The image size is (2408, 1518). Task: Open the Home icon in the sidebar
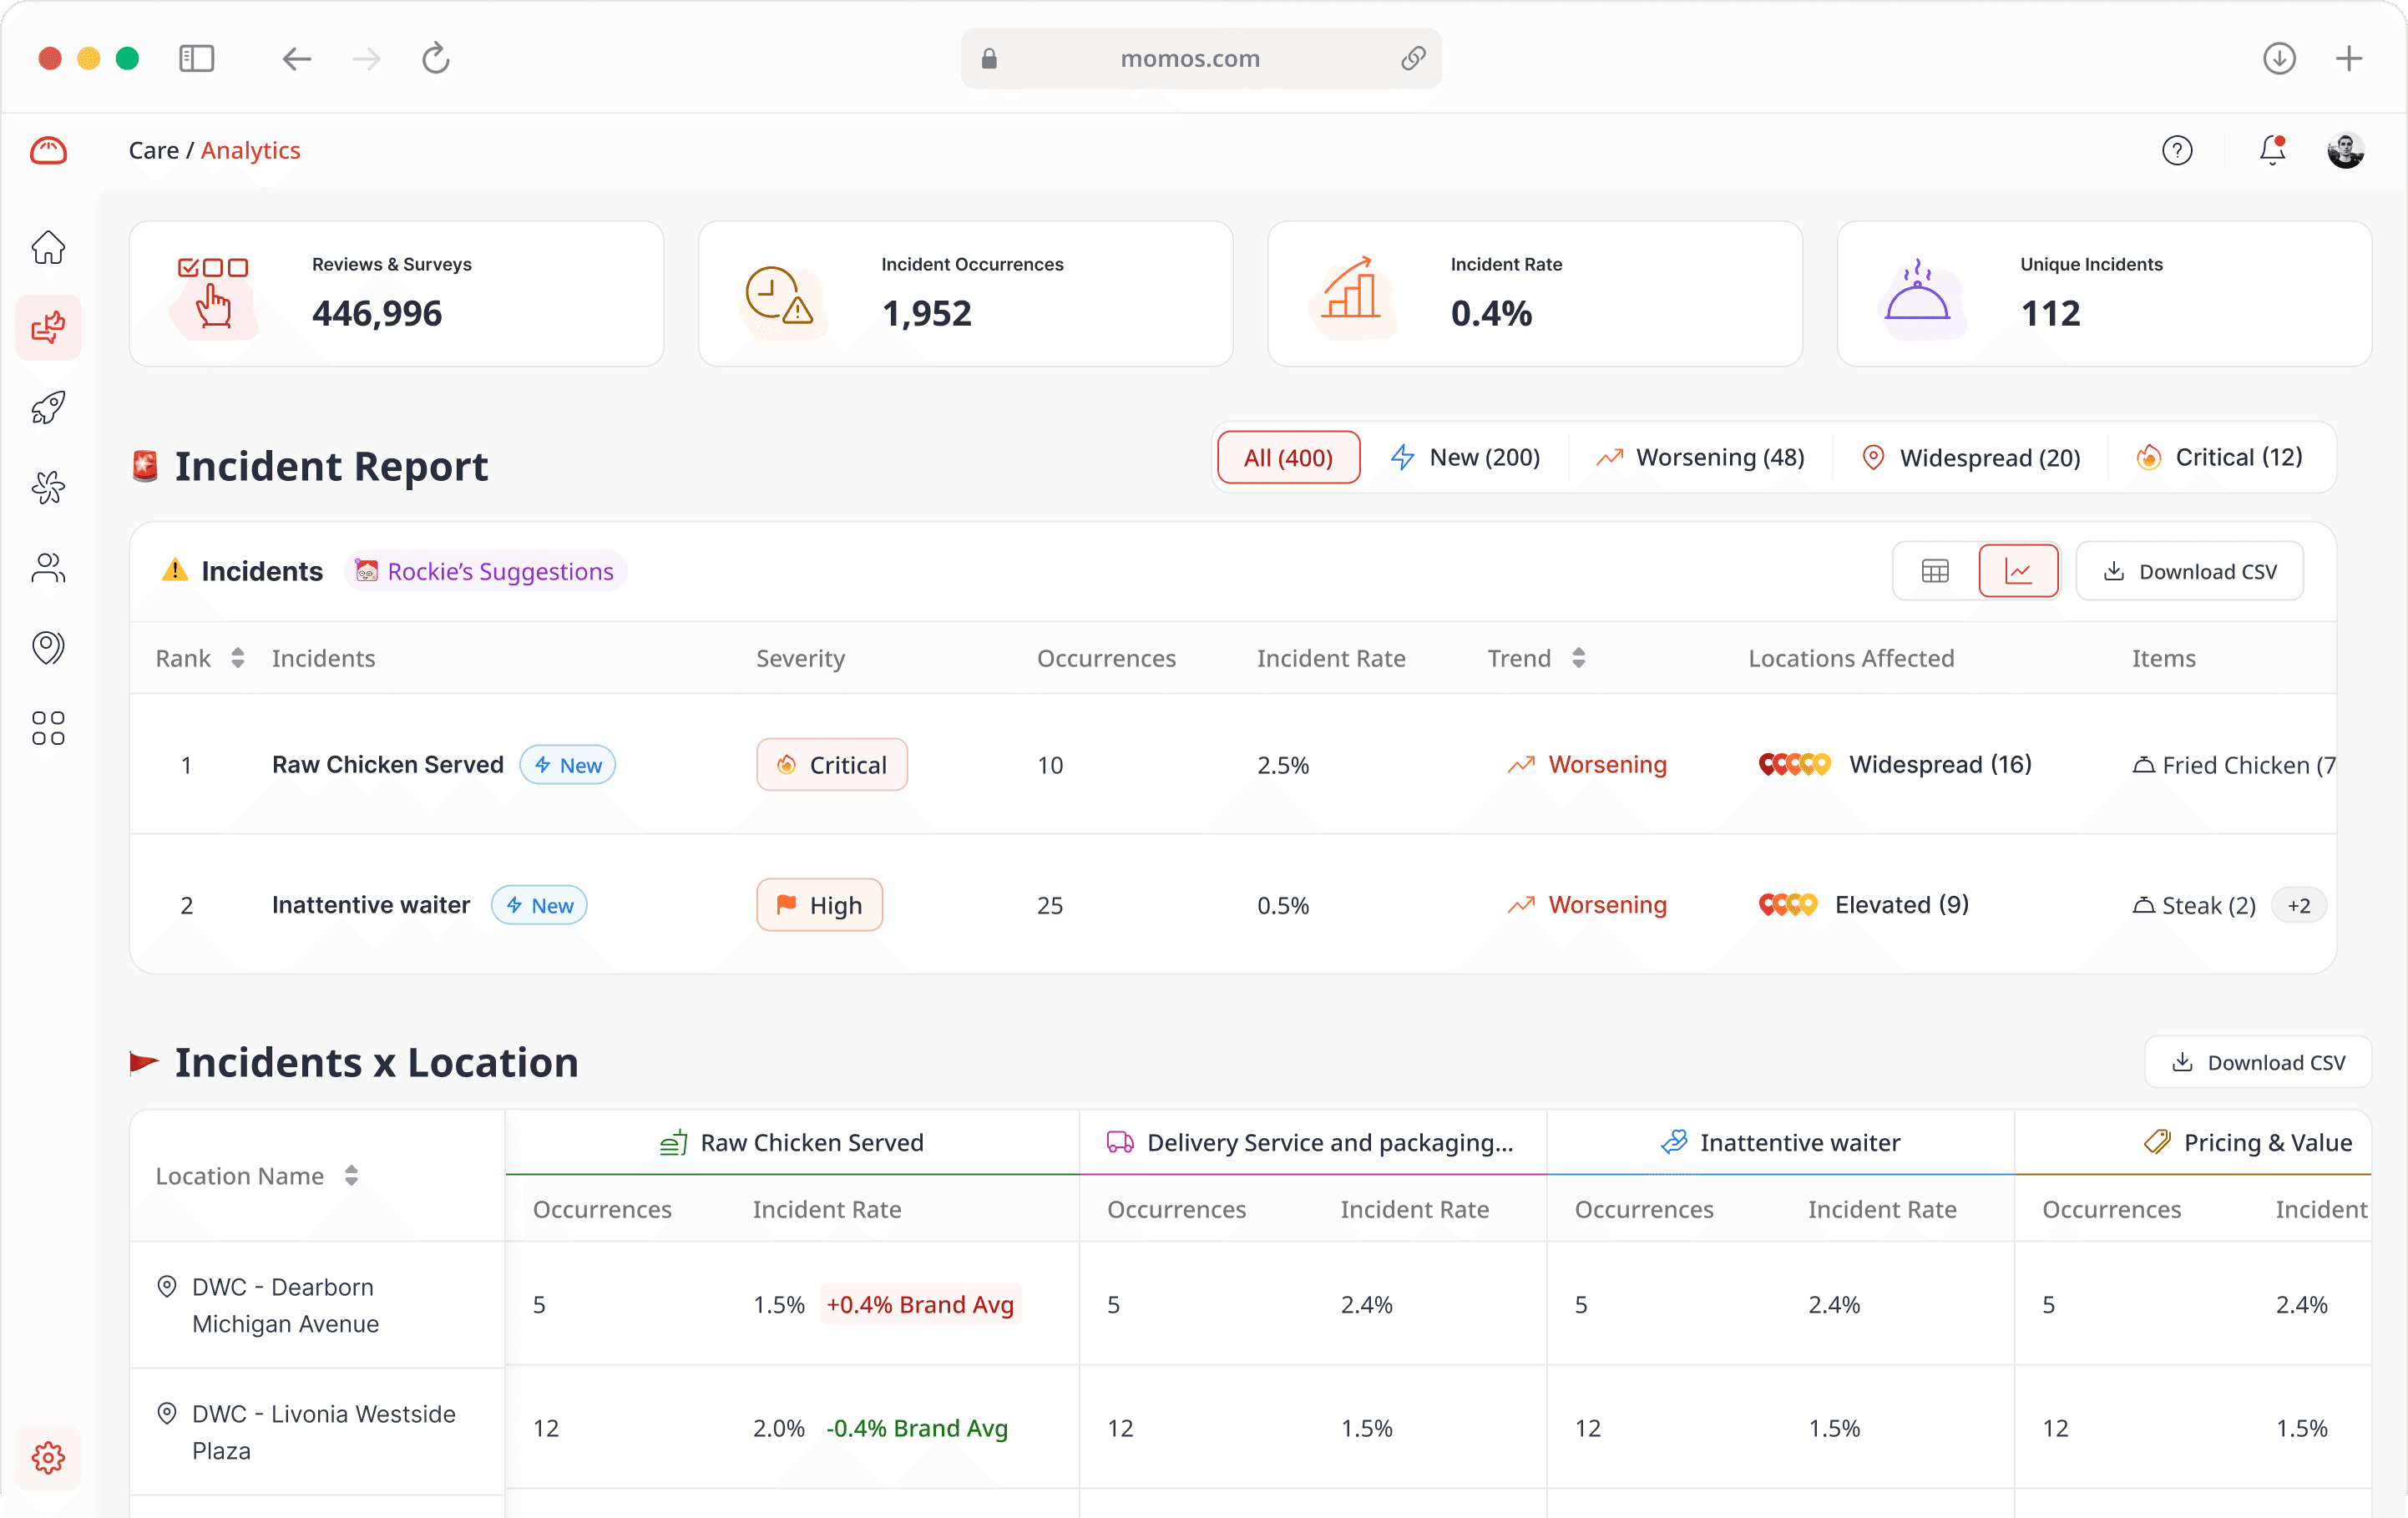pos(47,247)
